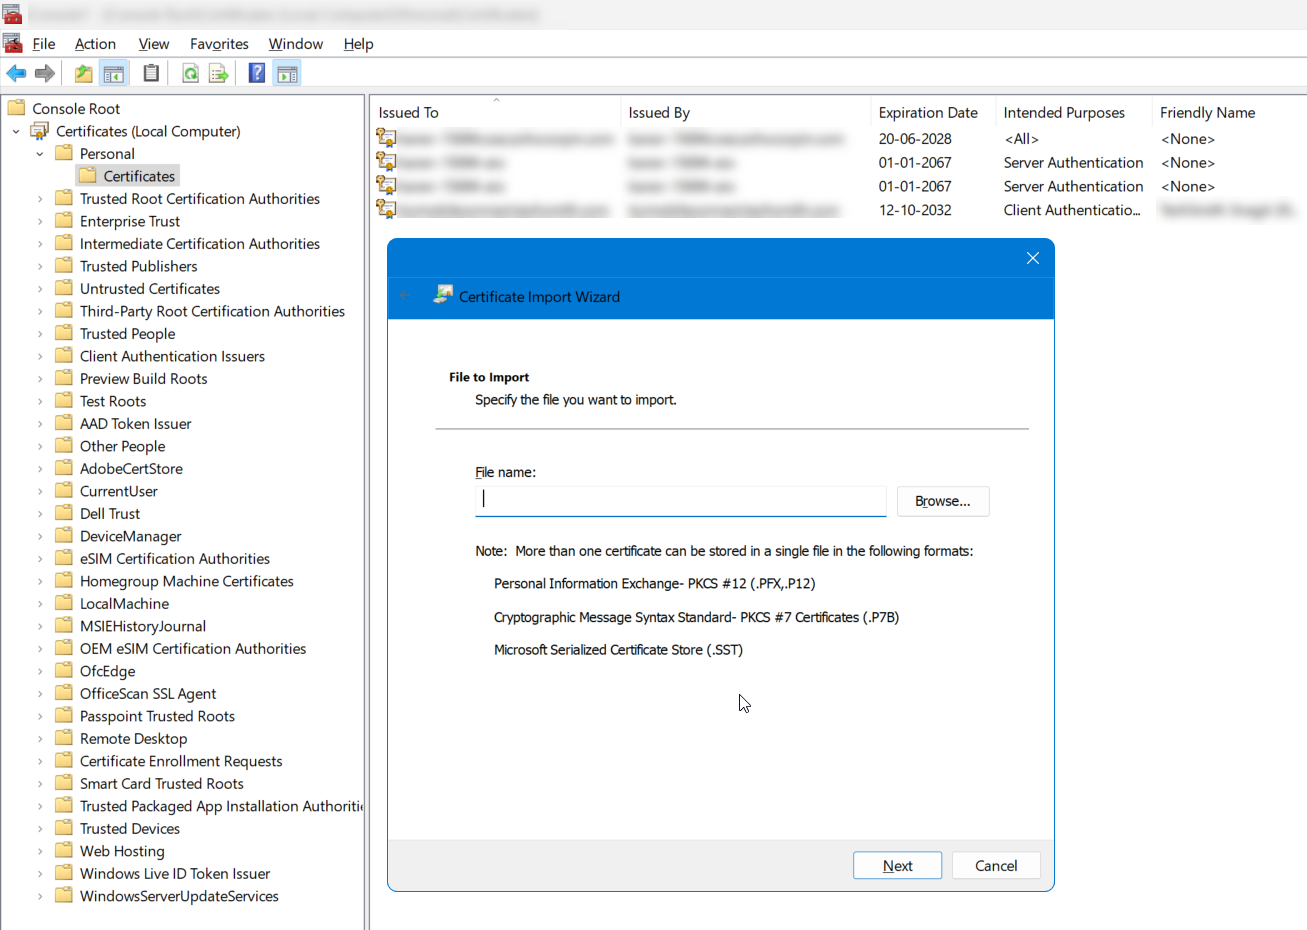Open Help via the question mark icon

pyautogui.click(x=257, y=74)
